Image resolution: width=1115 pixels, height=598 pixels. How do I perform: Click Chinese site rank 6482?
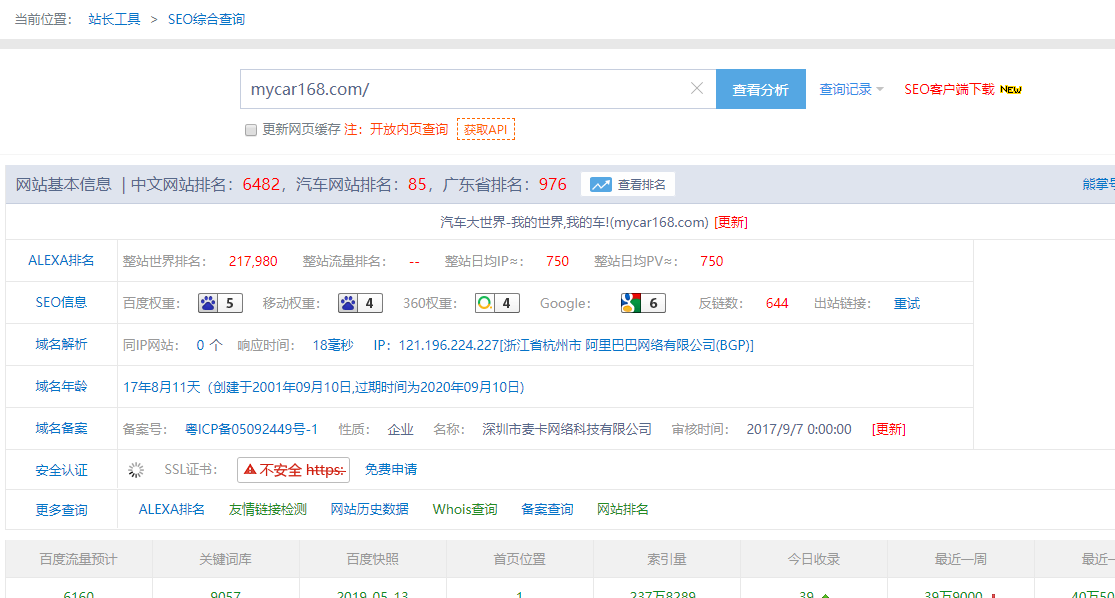[x=262, y=185]
